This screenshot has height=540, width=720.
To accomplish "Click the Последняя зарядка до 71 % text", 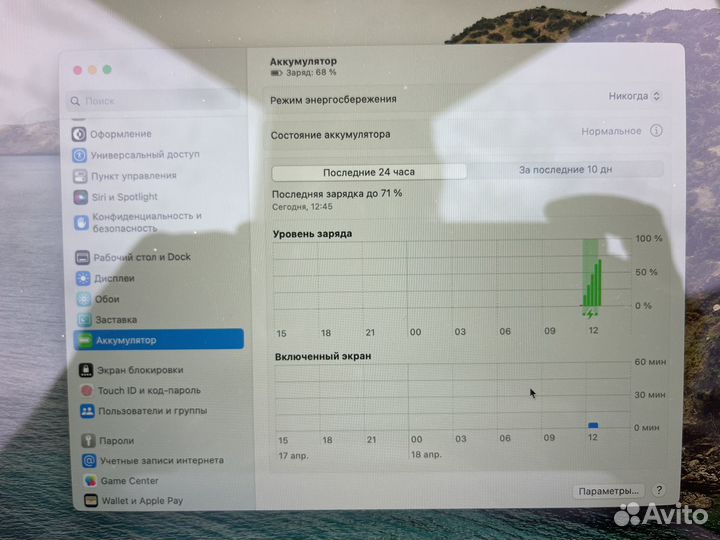I will tap(337, 194).
